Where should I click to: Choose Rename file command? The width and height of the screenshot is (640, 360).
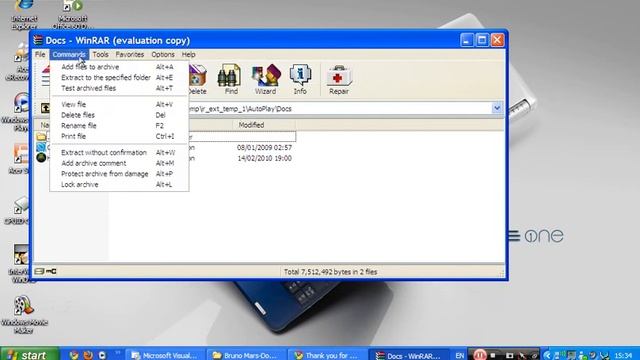(119, 126)
